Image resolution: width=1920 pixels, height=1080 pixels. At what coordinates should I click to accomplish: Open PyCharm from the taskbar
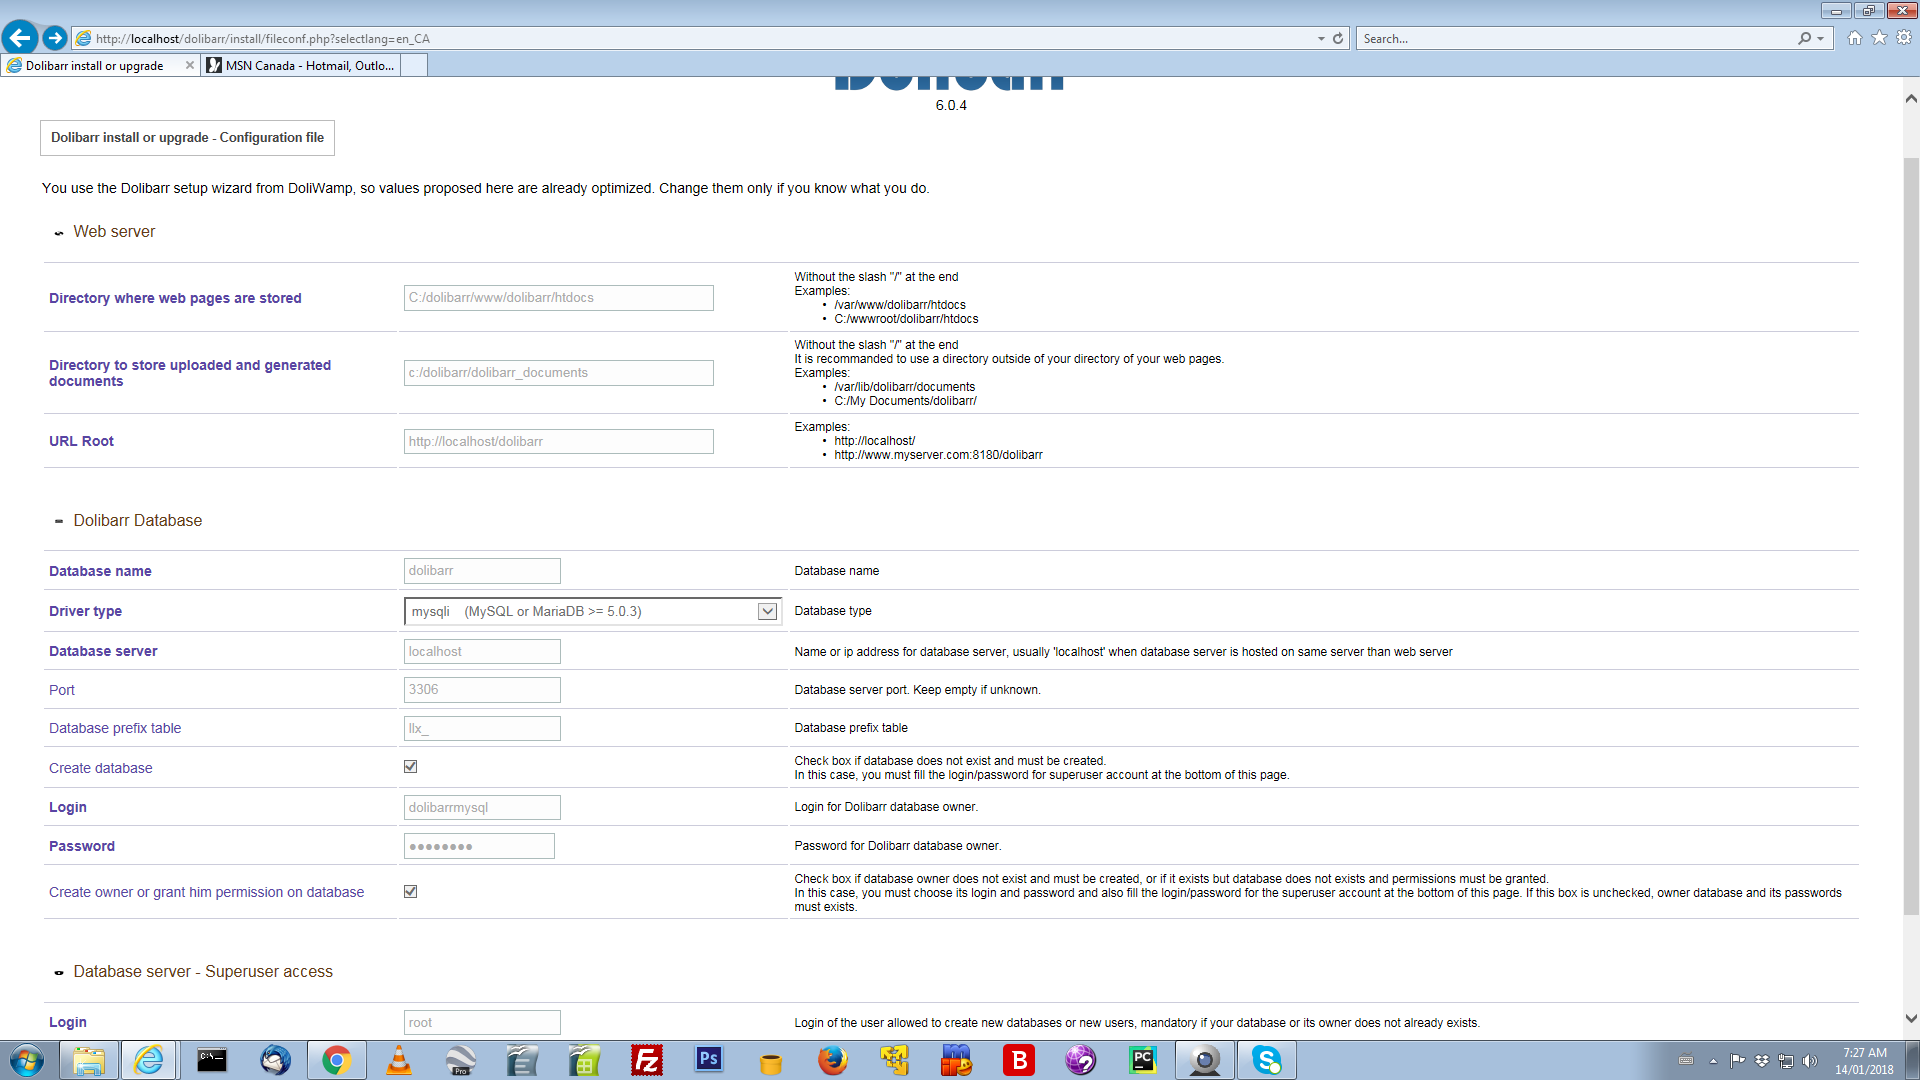[x=1142, y=1060]
